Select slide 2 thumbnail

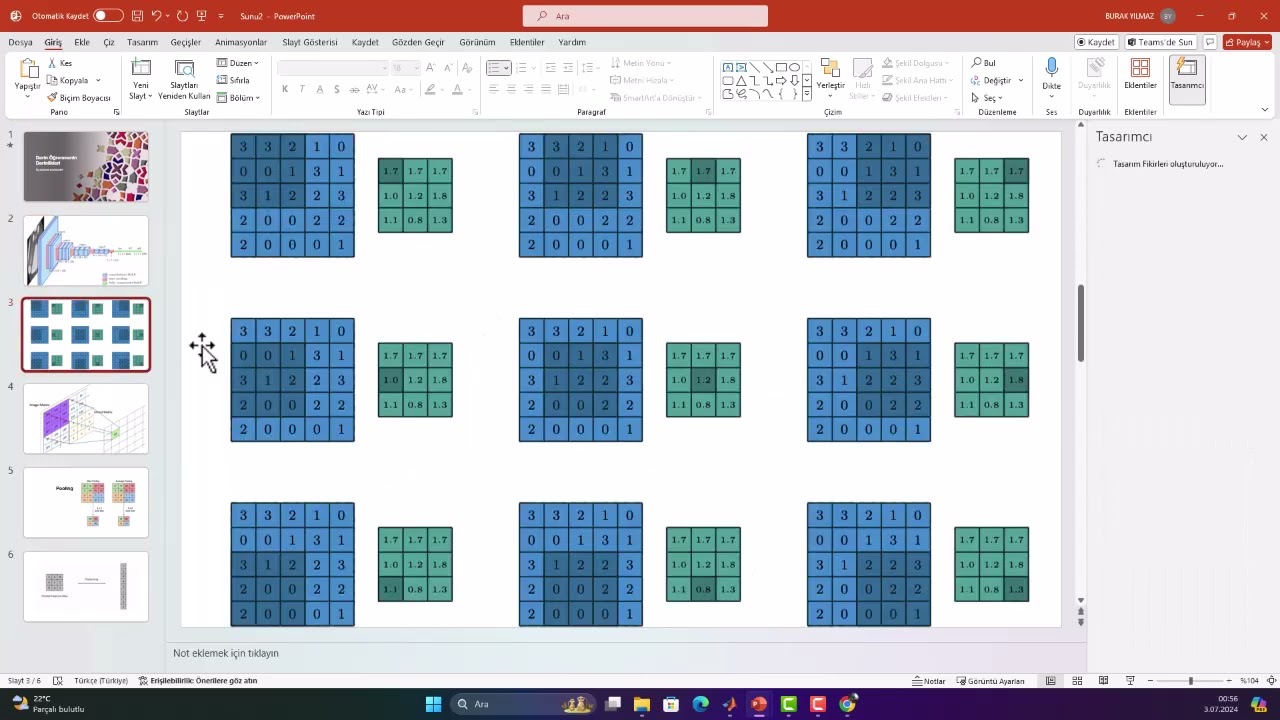86,251
